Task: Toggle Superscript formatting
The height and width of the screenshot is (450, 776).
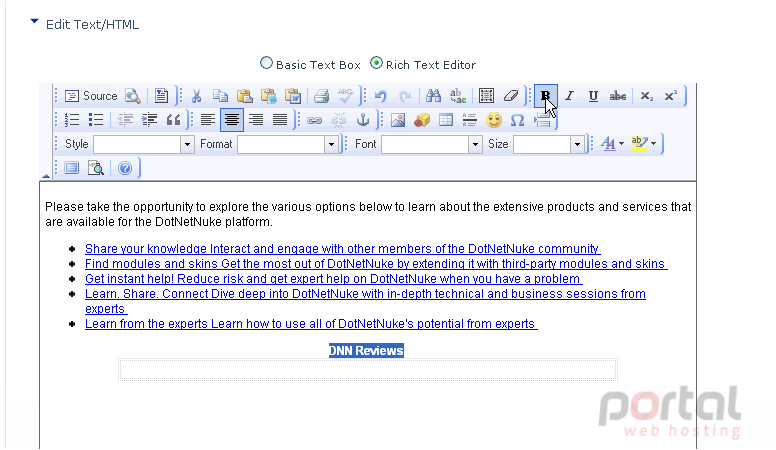Action: click(x=671, y=96)
